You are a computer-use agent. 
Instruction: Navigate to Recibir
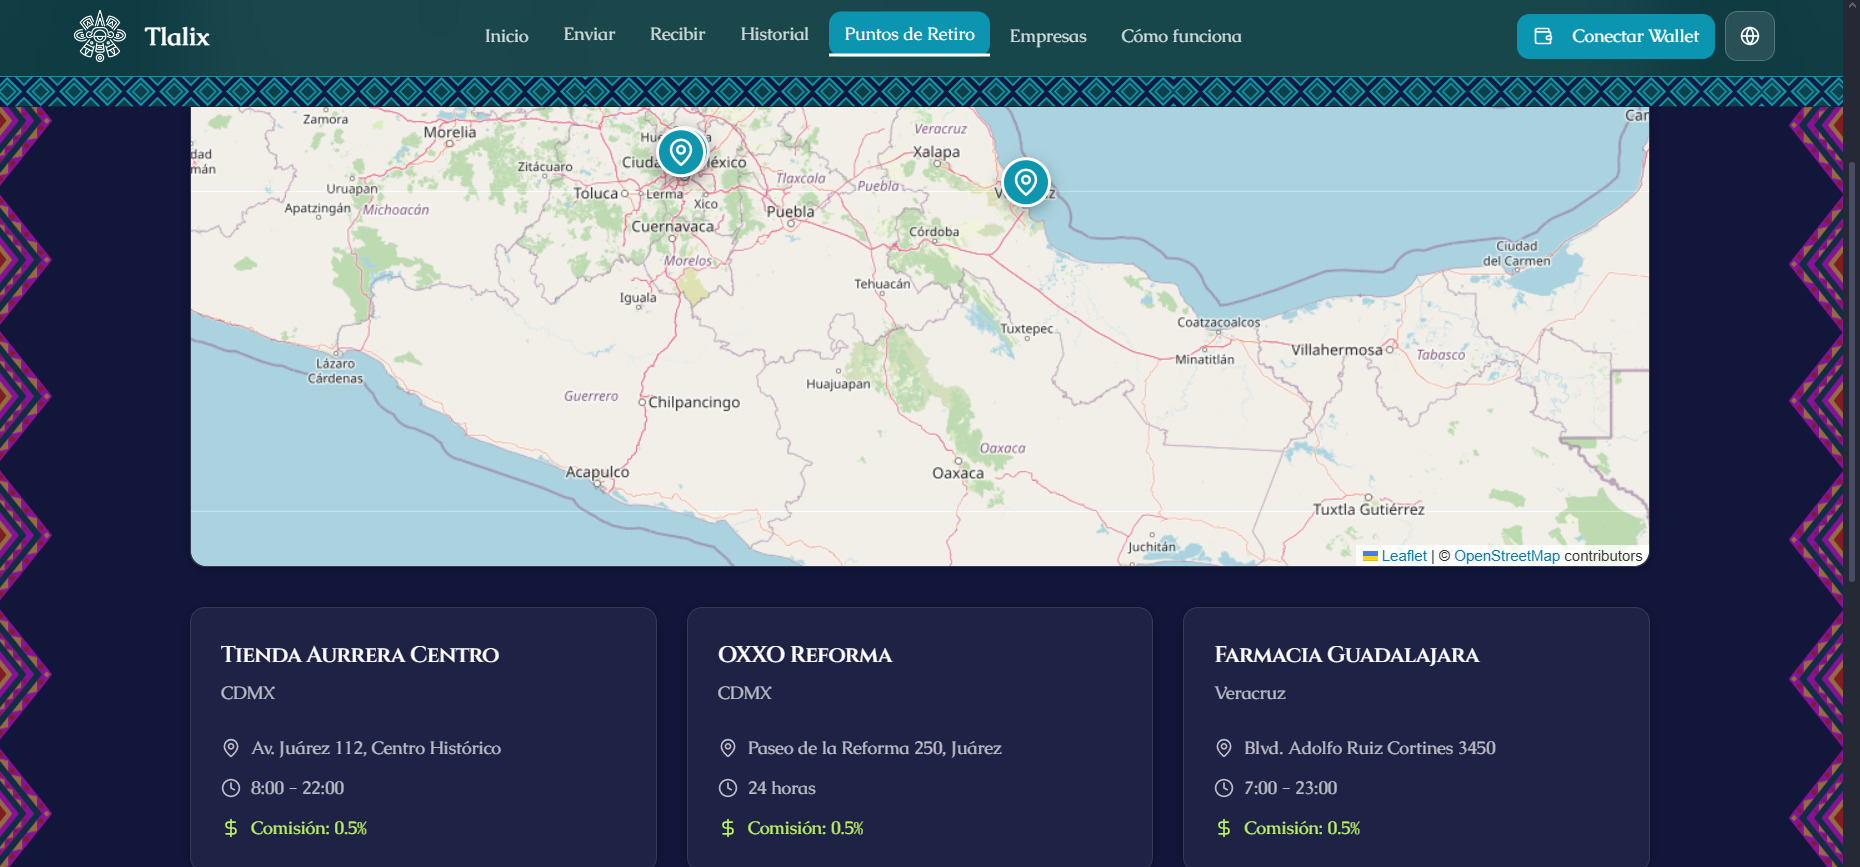click(677, 34)
